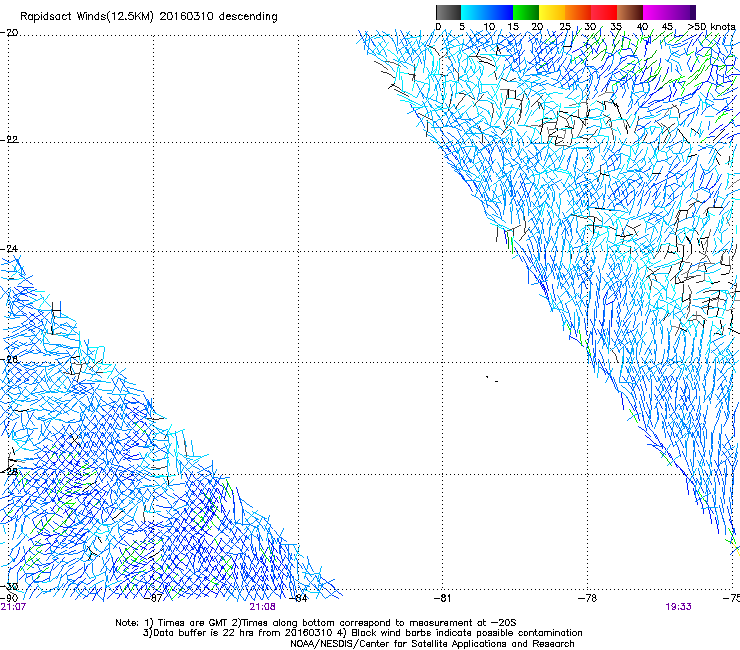Click the blue 10-15 knots legend swatch
740x650 pixels.
(500, 12)
